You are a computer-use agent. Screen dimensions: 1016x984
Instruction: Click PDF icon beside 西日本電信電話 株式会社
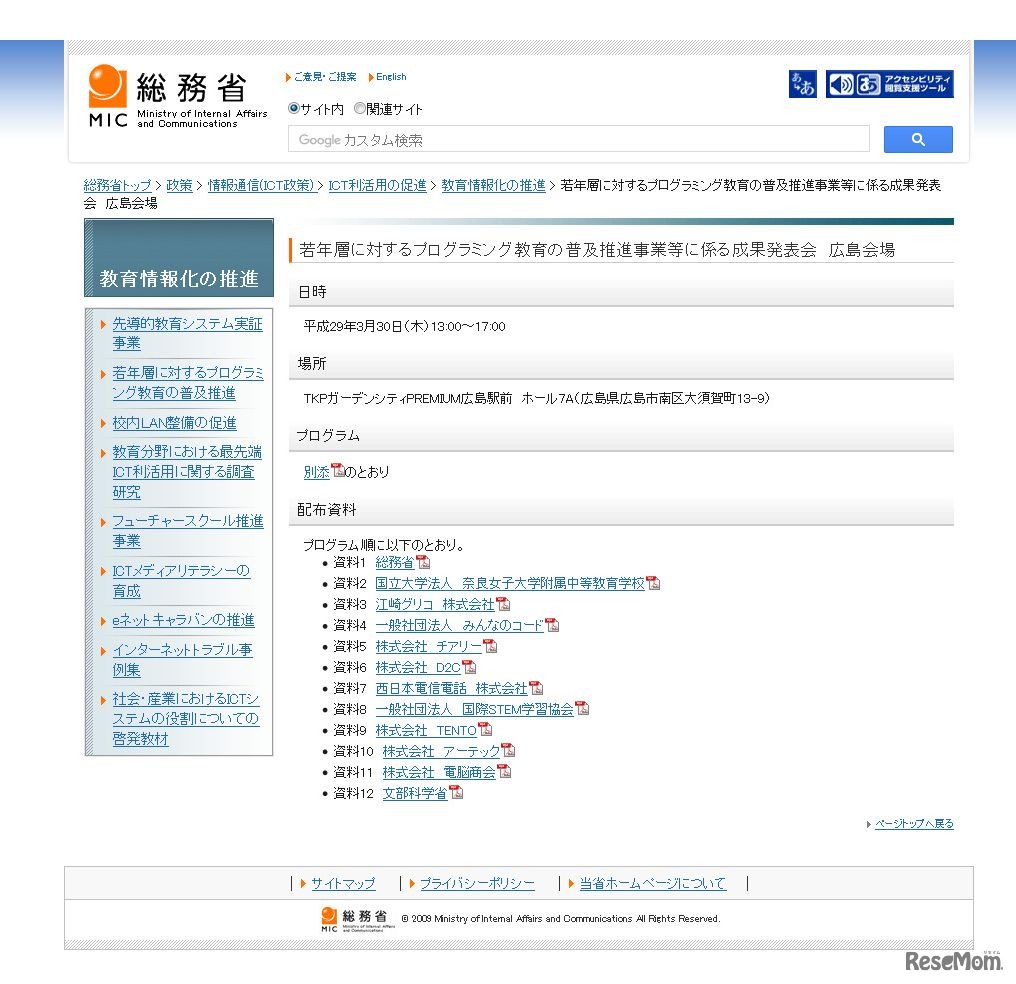pos(536,688)
